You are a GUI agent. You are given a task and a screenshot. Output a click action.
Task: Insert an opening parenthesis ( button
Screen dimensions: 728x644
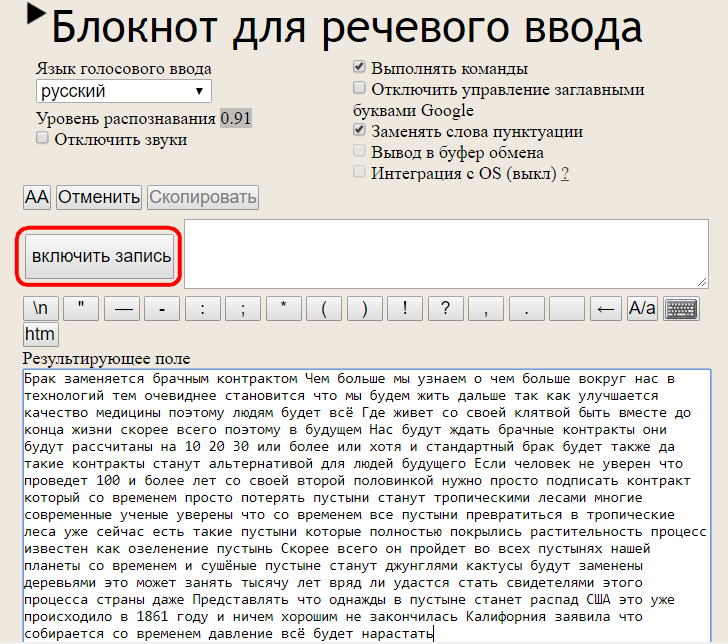point(324,309)
